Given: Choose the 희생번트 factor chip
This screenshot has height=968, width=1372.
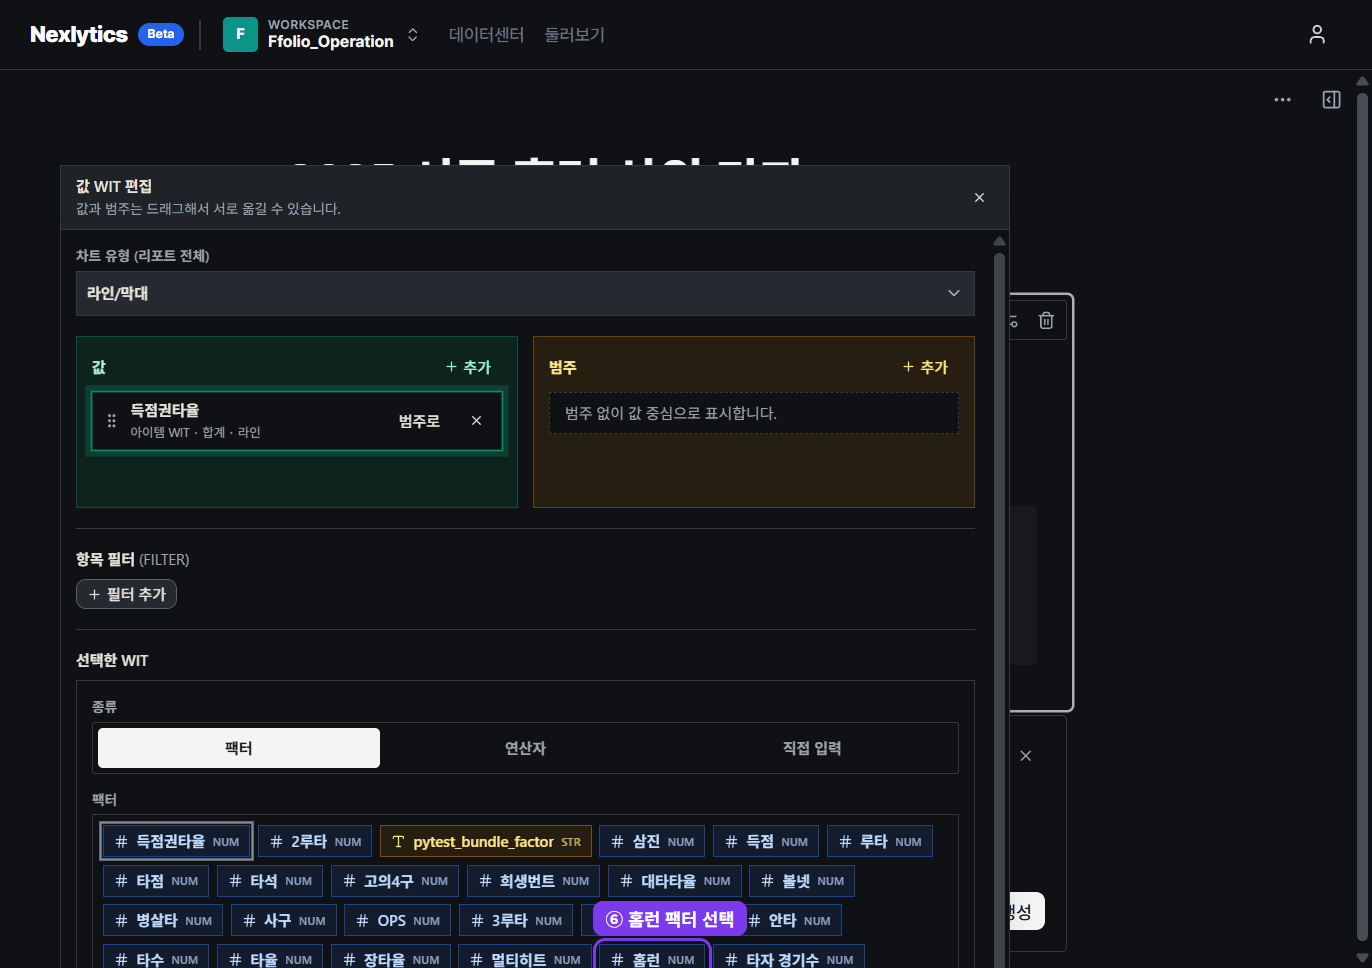Looking at the screenshot, I should click(x=533, y=881).
